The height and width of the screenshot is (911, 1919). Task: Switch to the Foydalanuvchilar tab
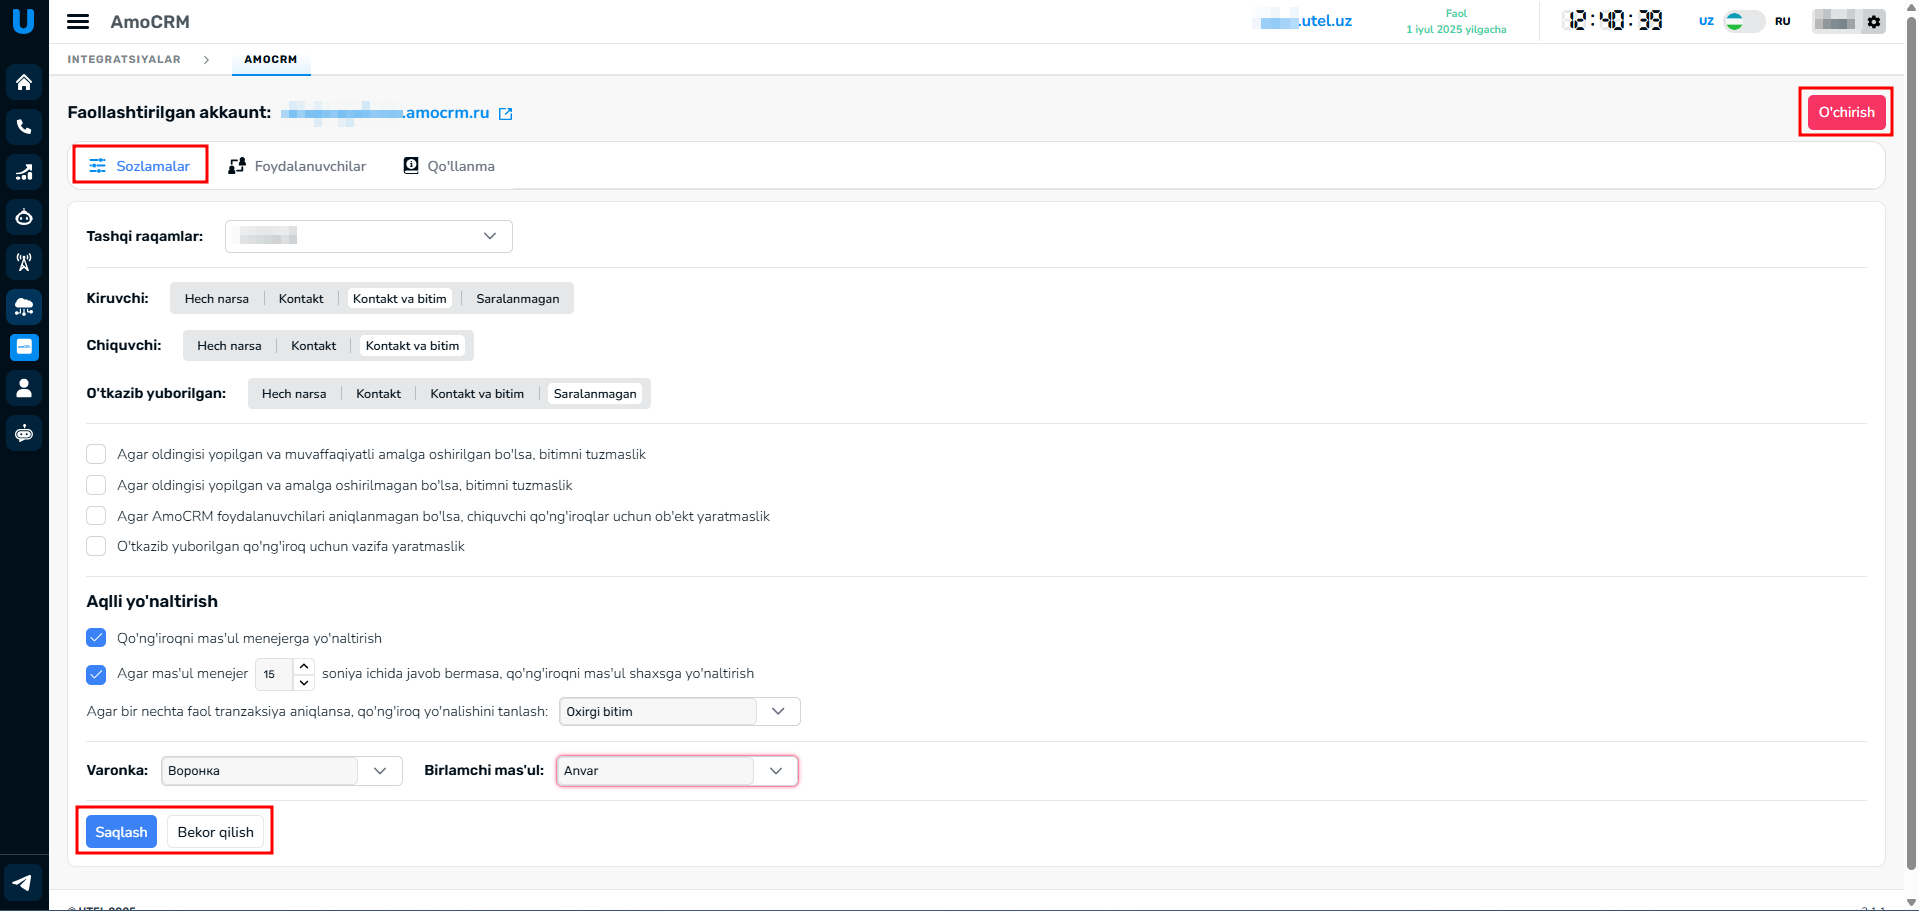(297, 166)
